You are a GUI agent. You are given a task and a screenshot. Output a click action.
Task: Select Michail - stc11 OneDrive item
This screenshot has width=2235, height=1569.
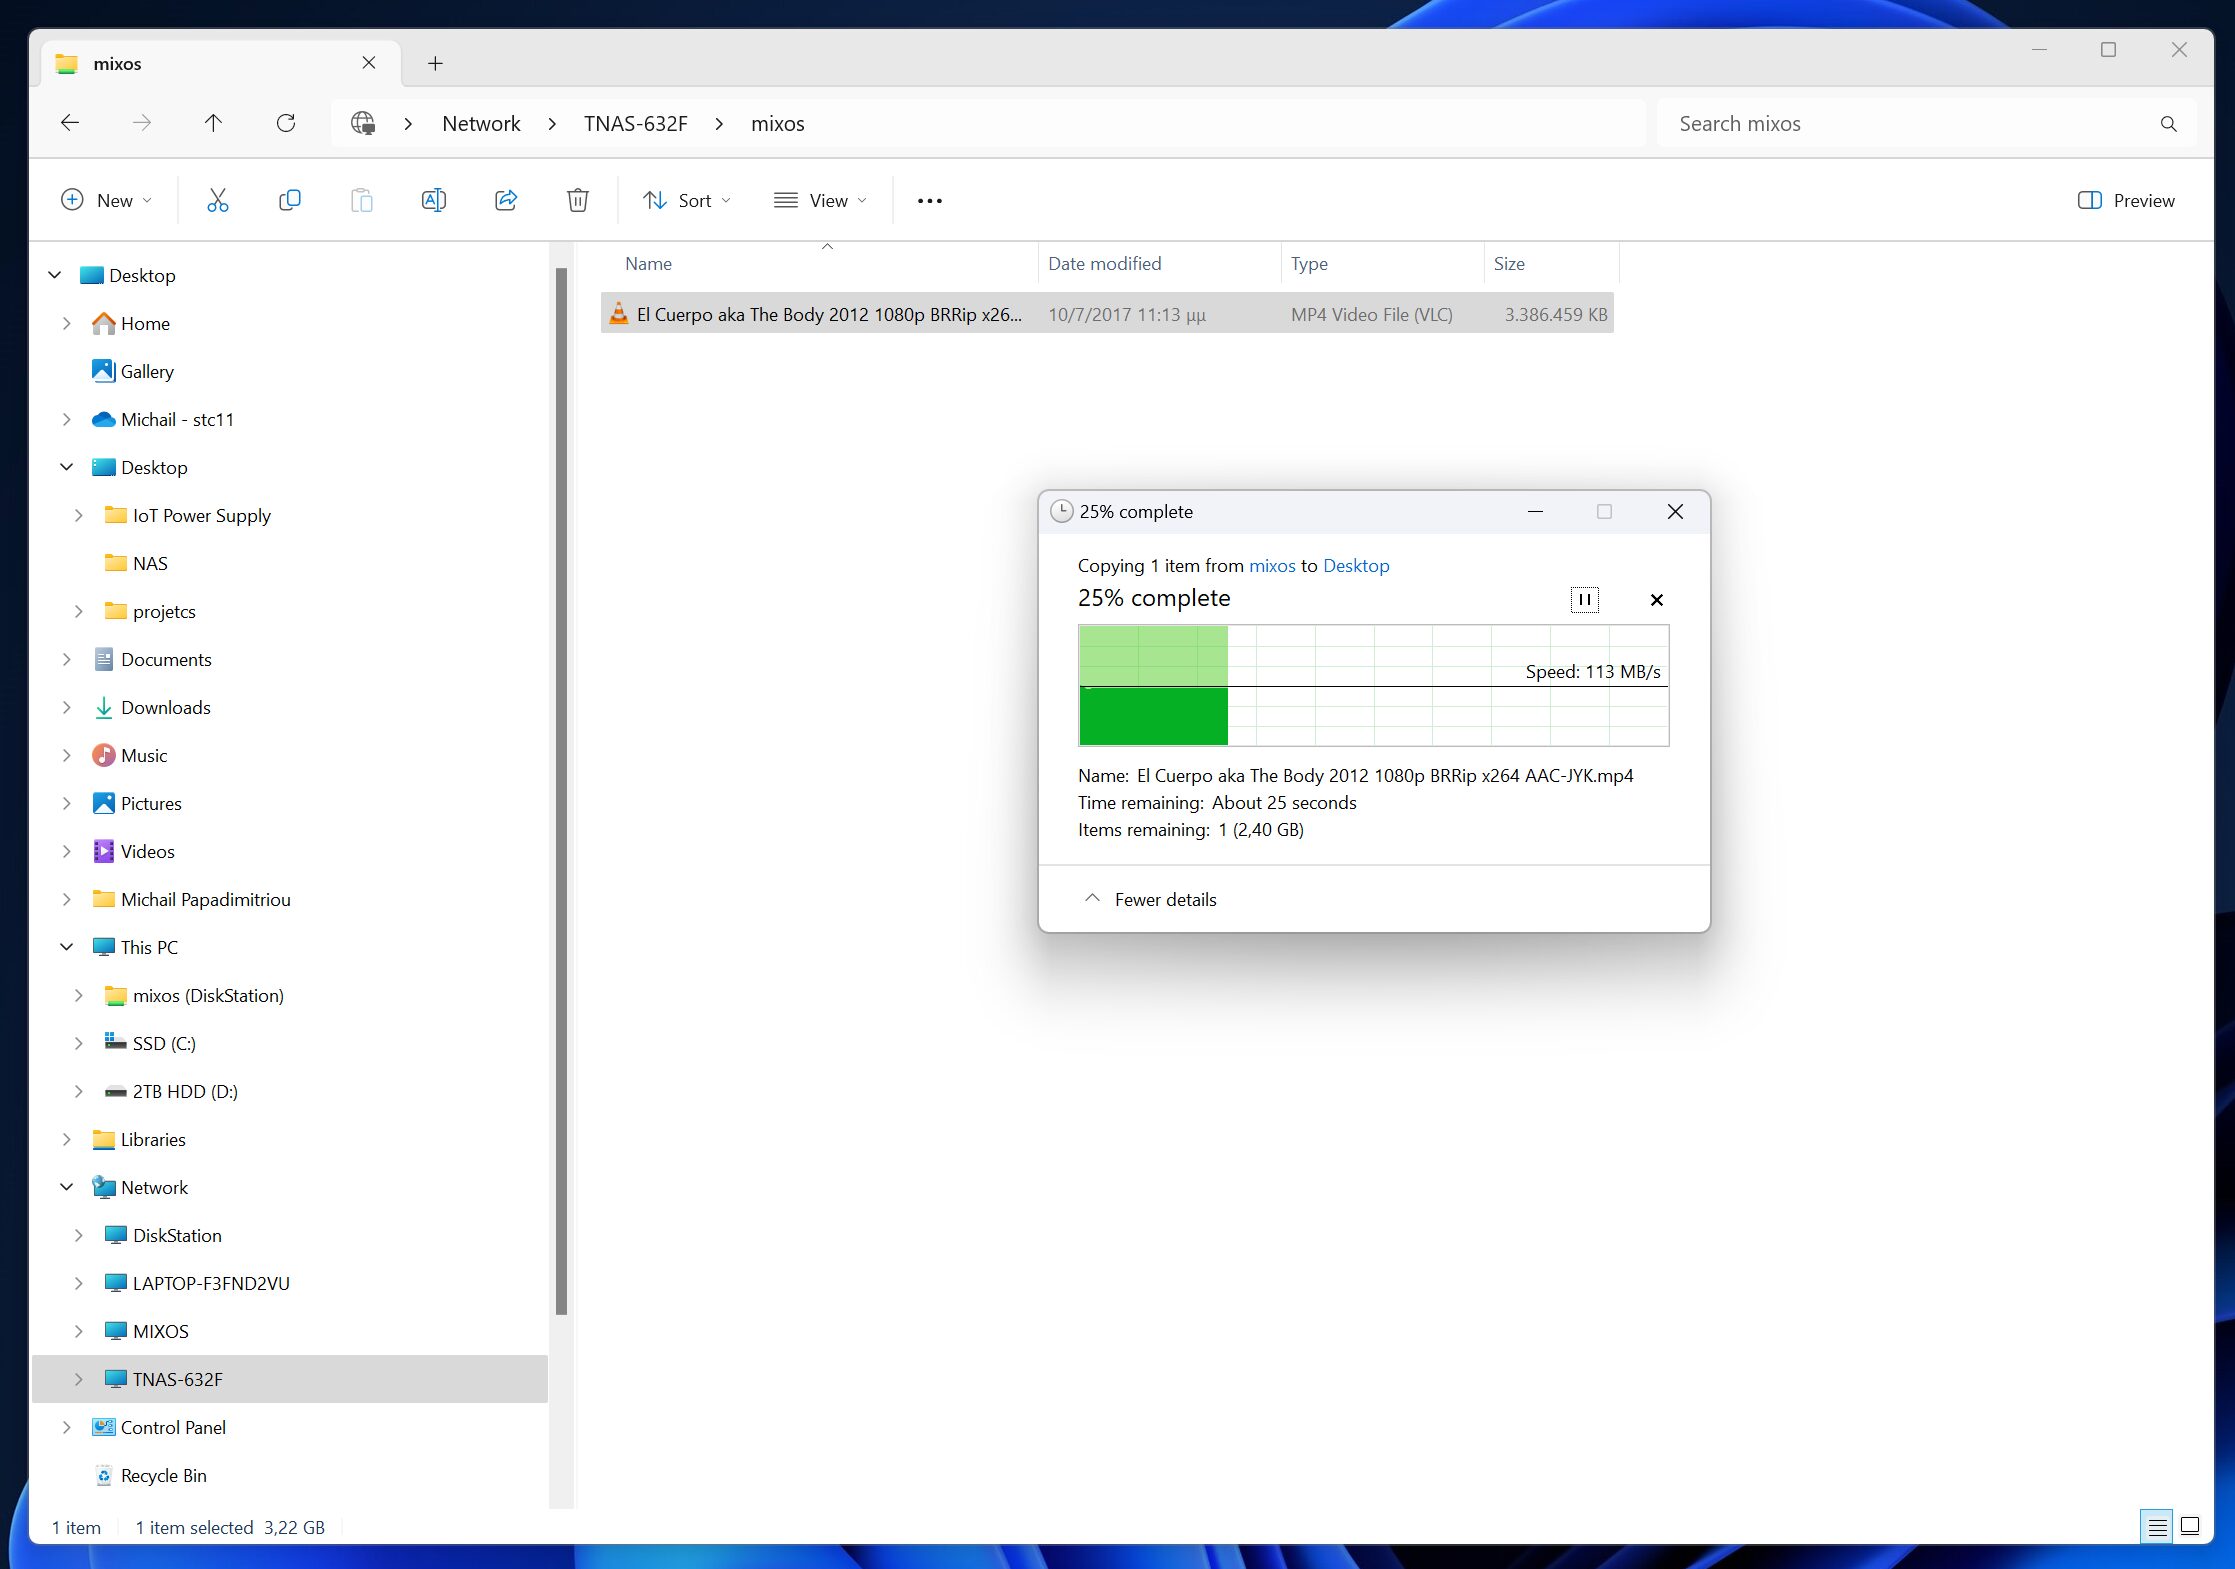click(163, 419)
